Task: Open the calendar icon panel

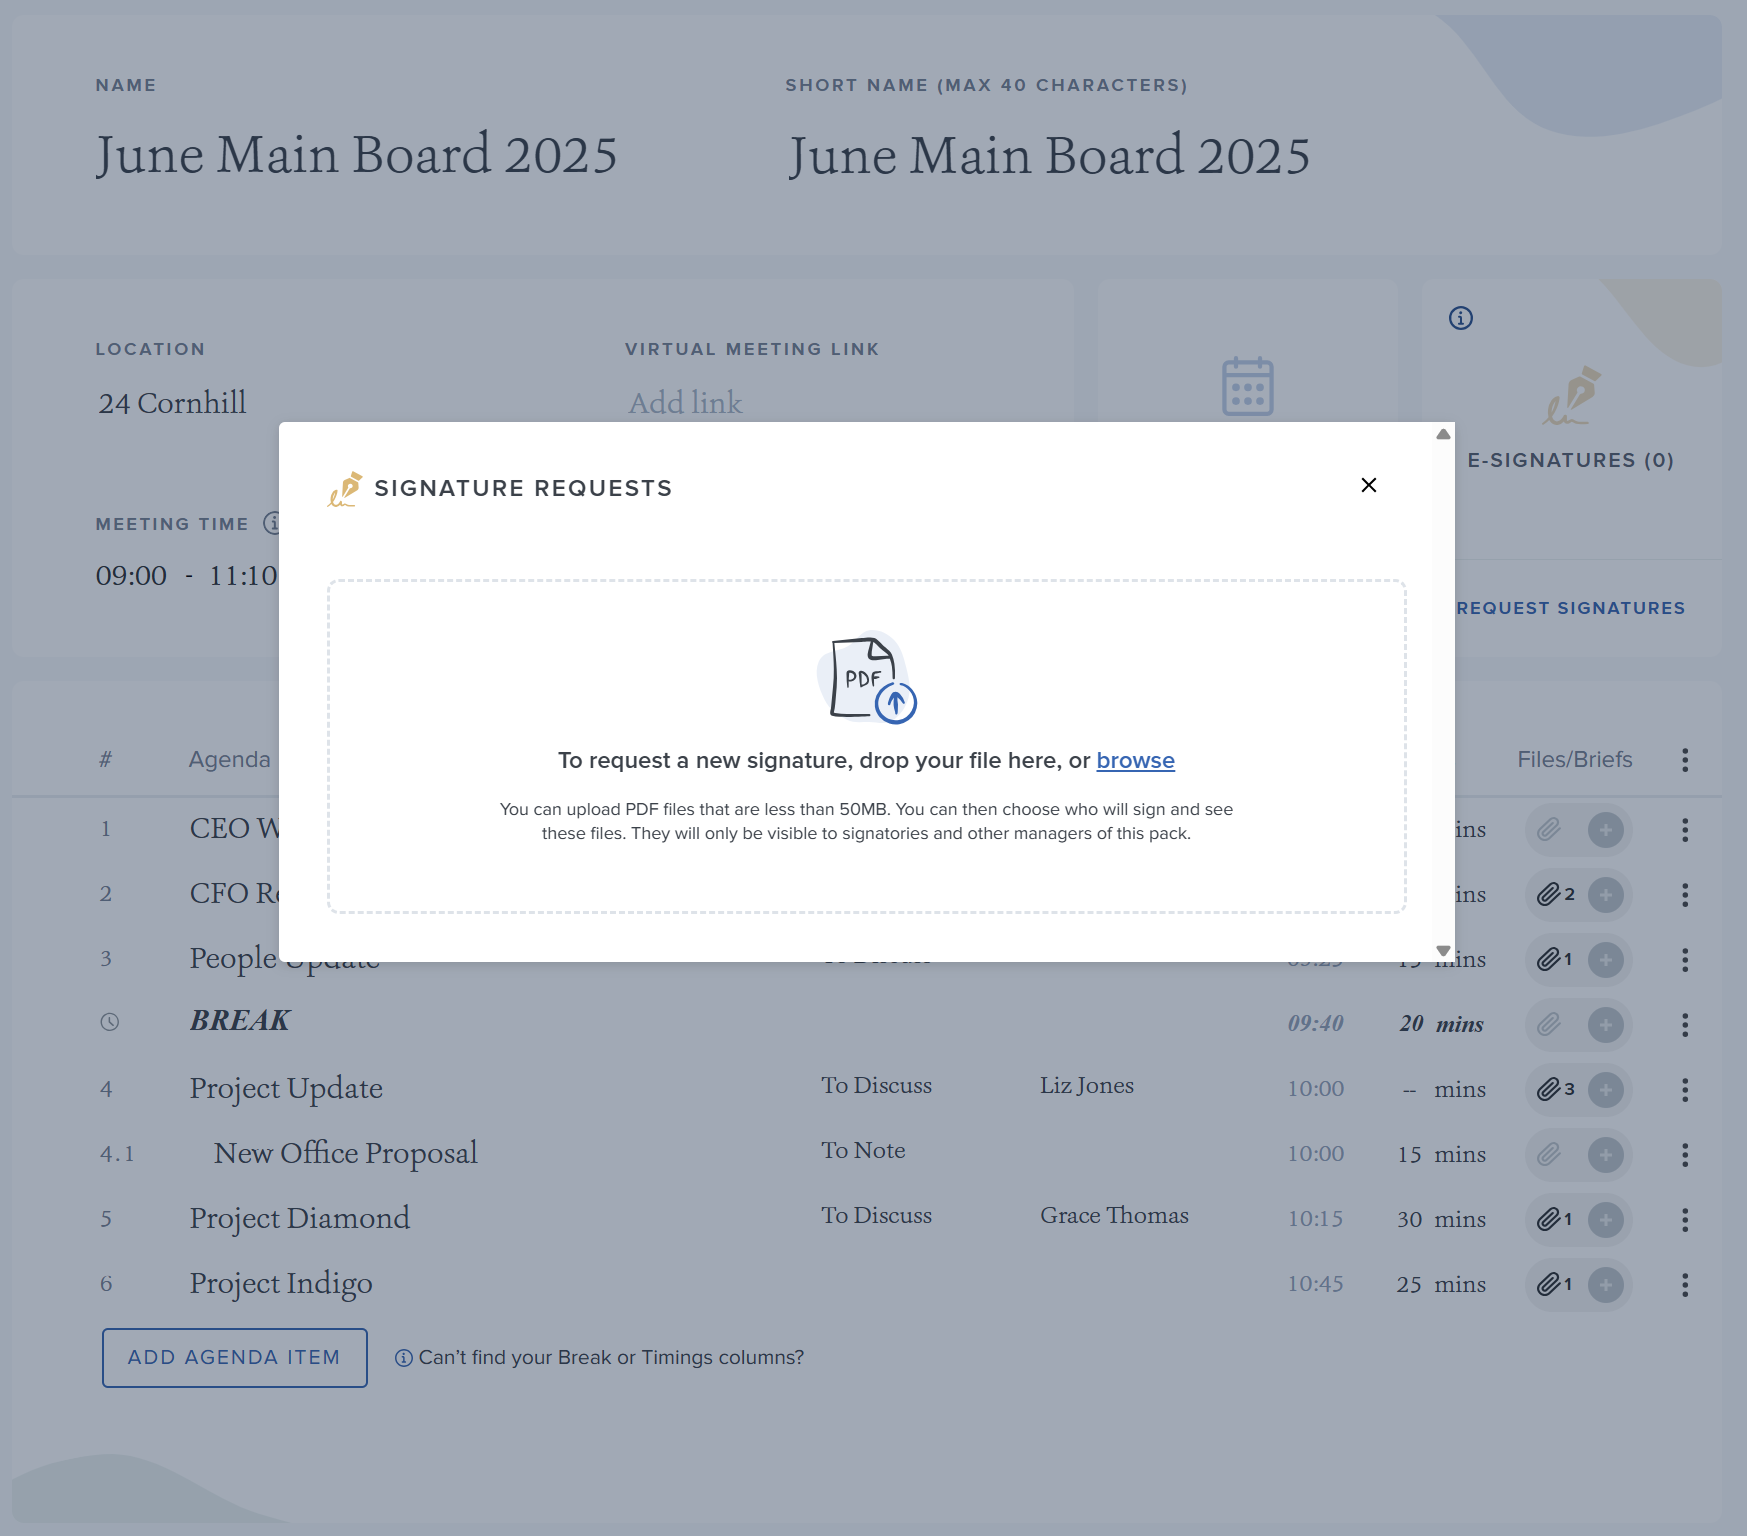Action: [1246, 388]
